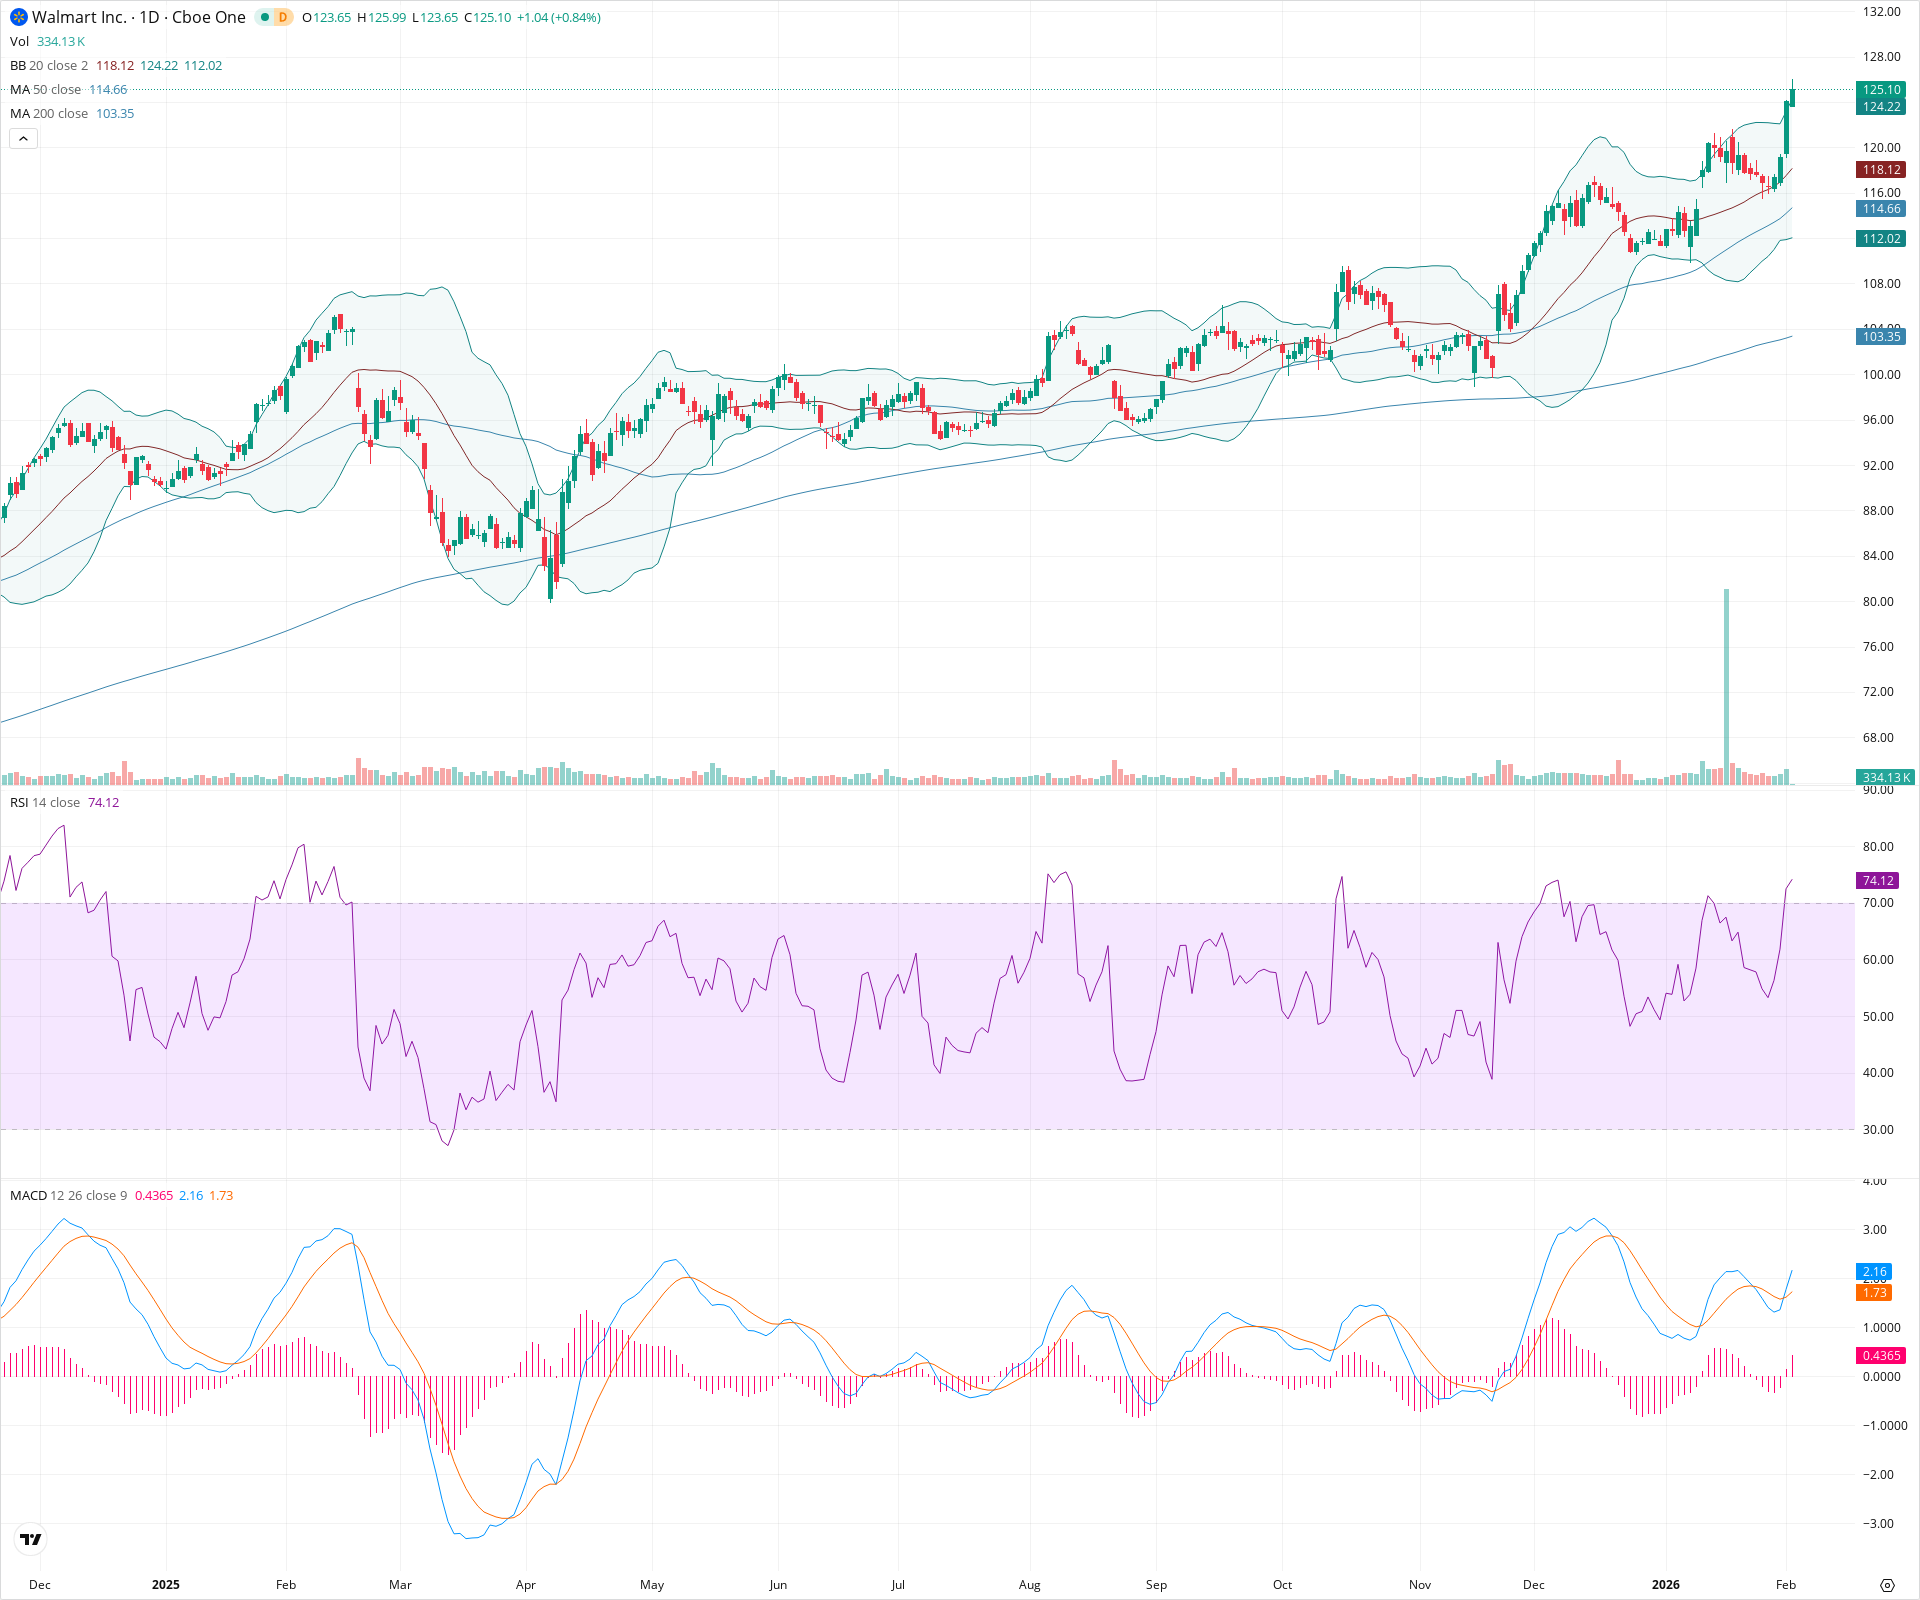Click the 2026 label on the time axis
The width and height of the screenshot is (1920, 1600).
click(x=1666, y=1585)
